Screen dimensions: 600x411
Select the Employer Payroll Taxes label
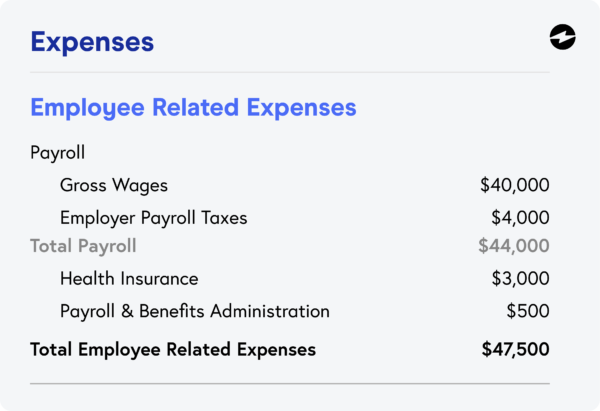coord(153,217)
